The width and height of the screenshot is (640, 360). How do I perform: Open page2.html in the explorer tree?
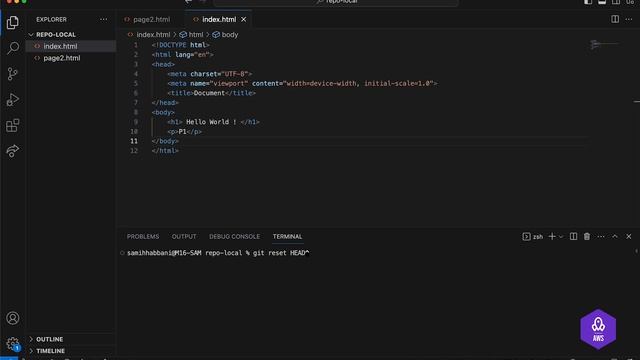(71, 58)
